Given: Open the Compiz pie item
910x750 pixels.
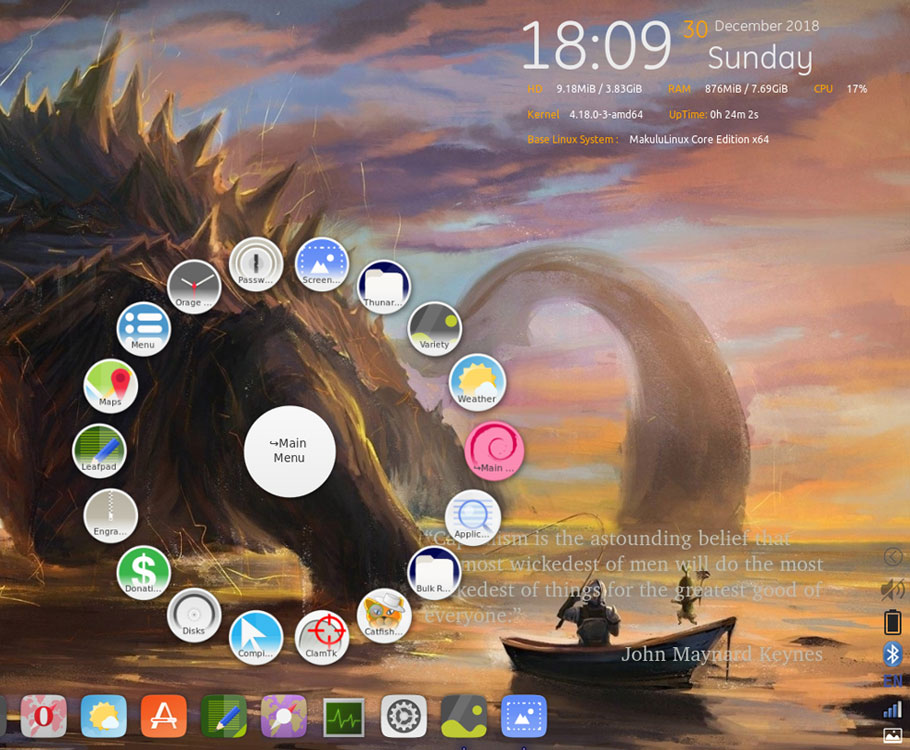Looking at the screenshot, I should click(x=256, y=637).
